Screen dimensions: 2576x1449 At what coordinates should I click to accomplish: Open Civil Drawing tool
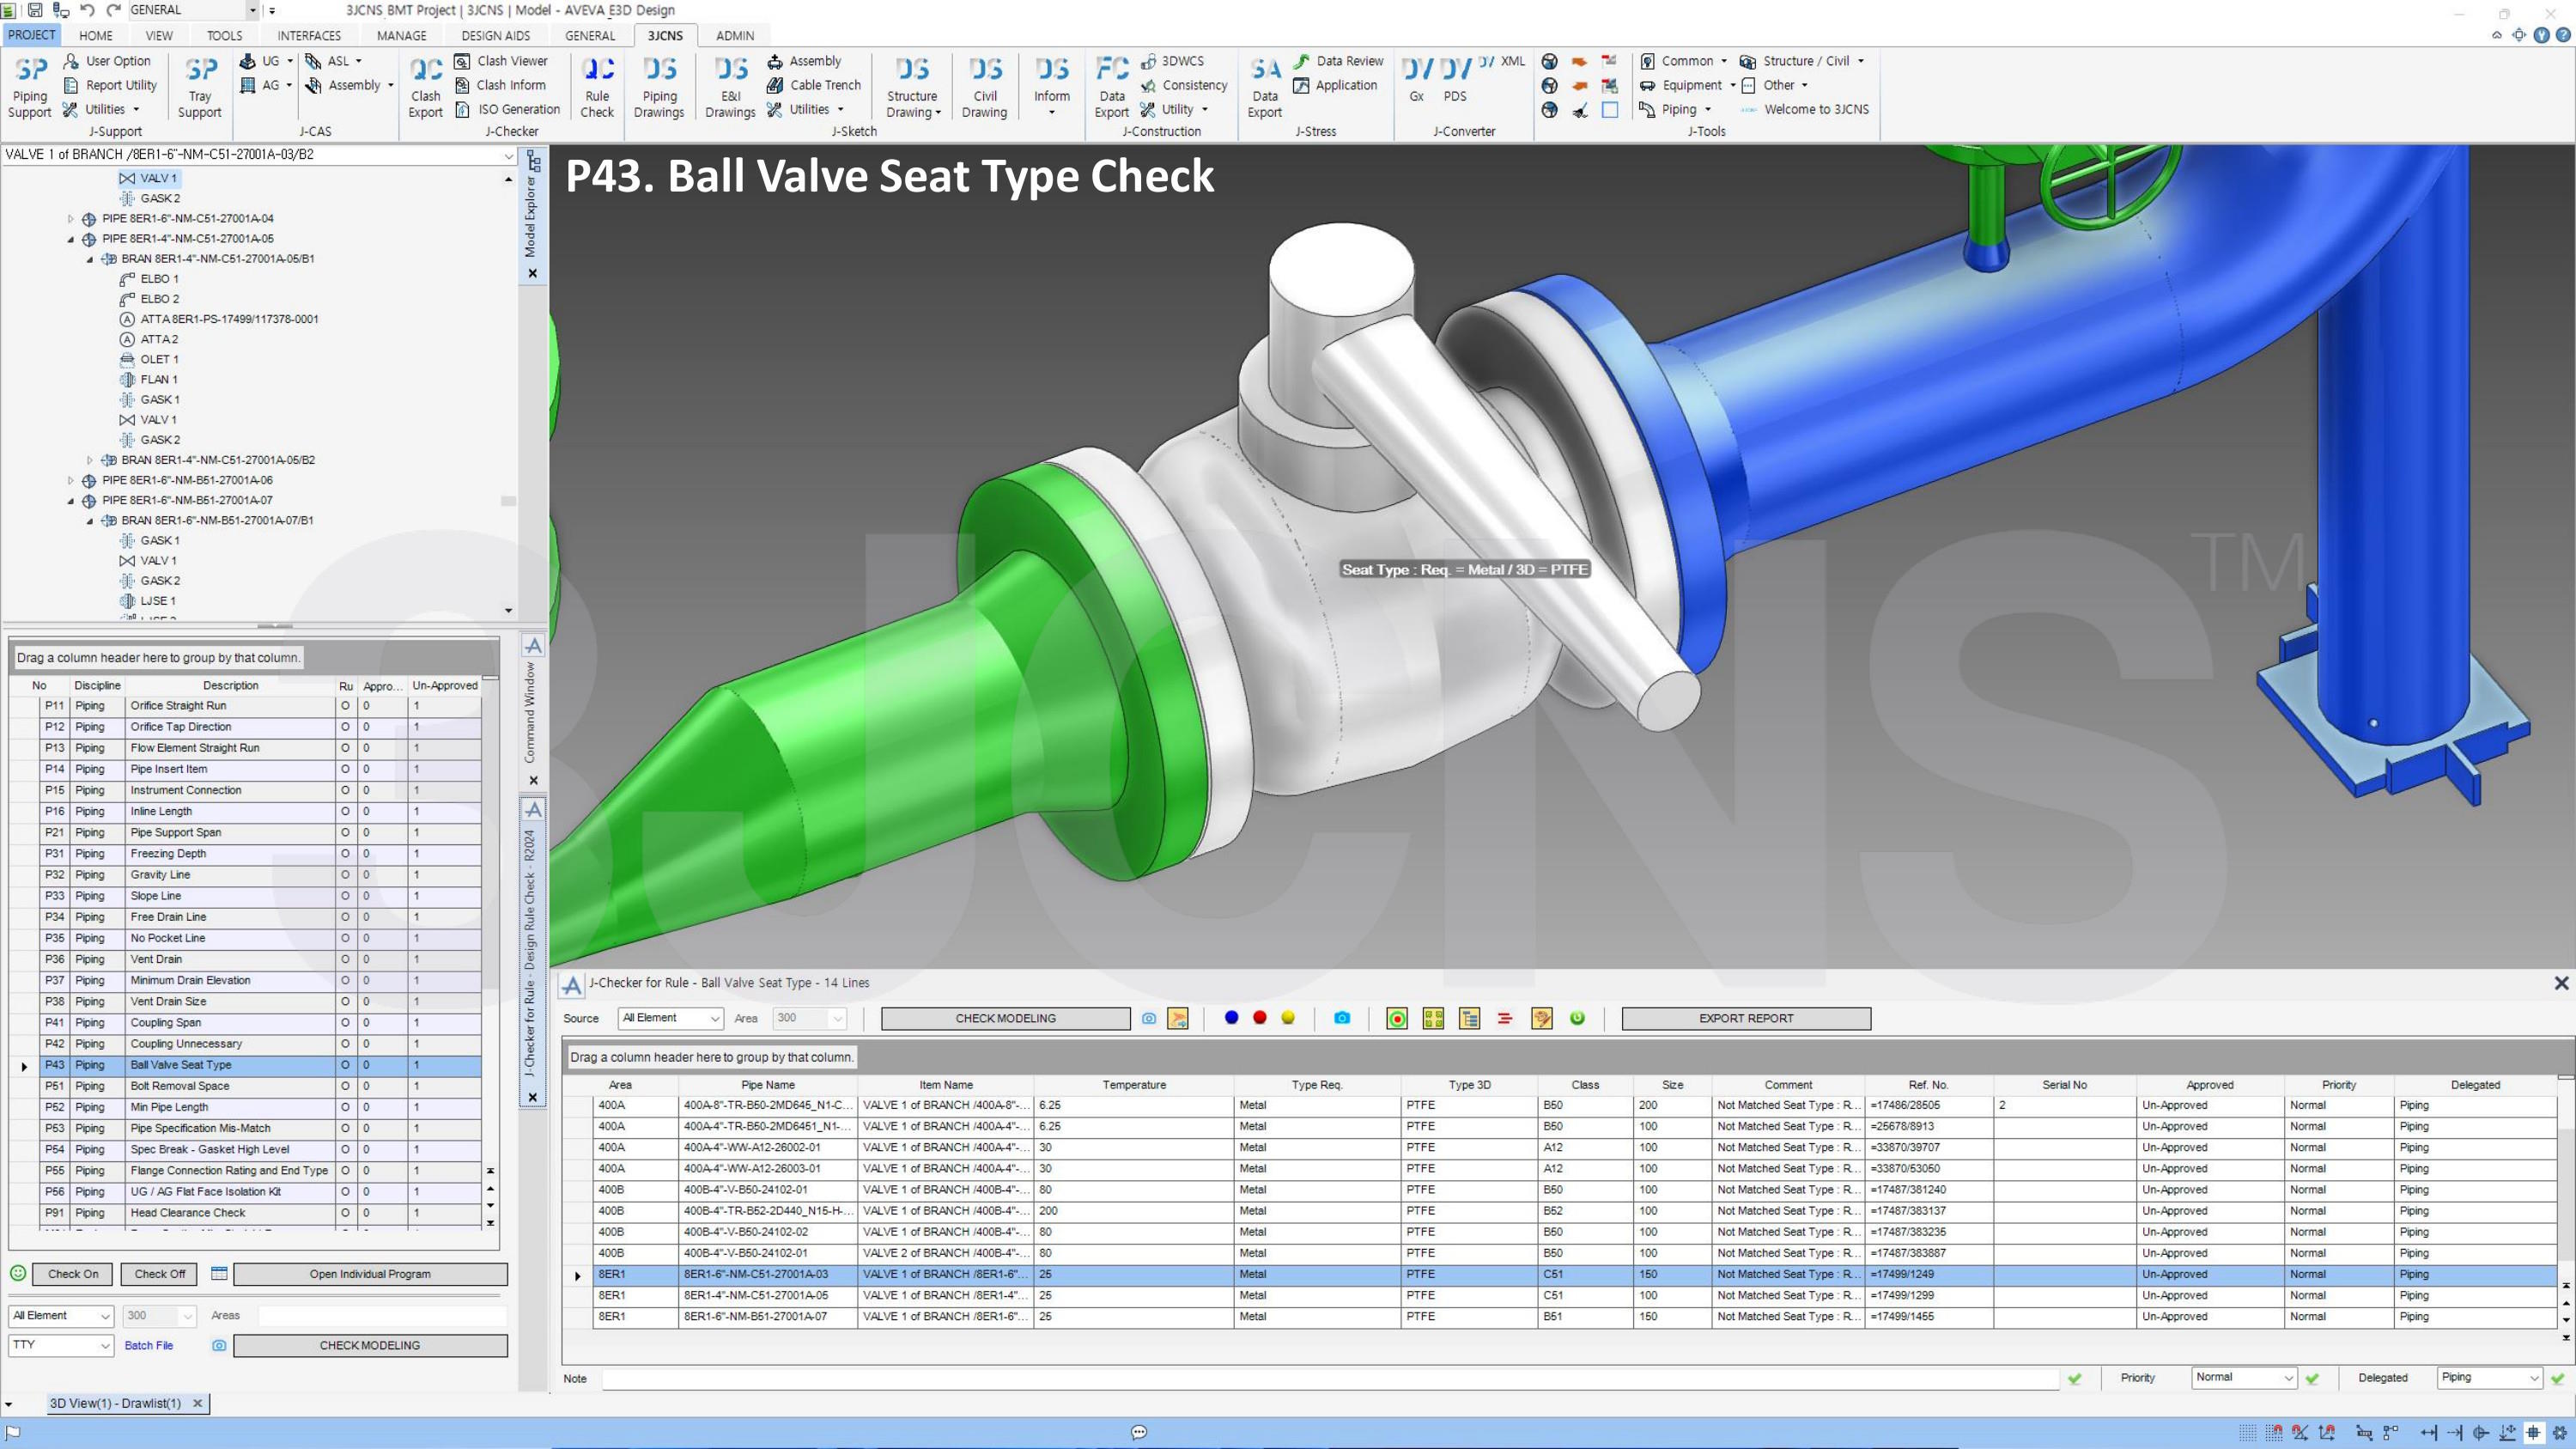click(984, 86)
